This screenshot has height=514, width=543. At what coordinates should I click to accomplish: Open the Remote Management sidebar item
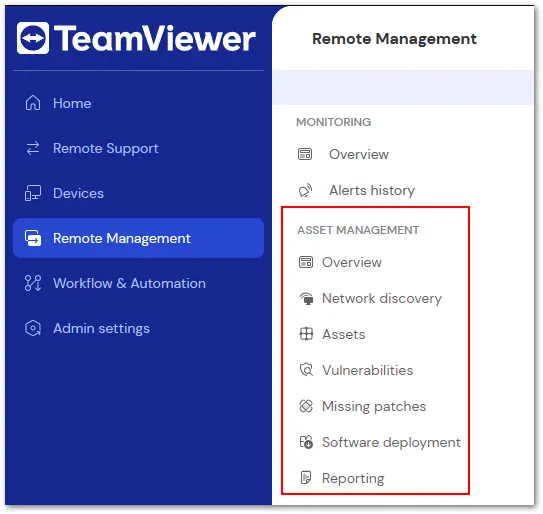(139, 238)
